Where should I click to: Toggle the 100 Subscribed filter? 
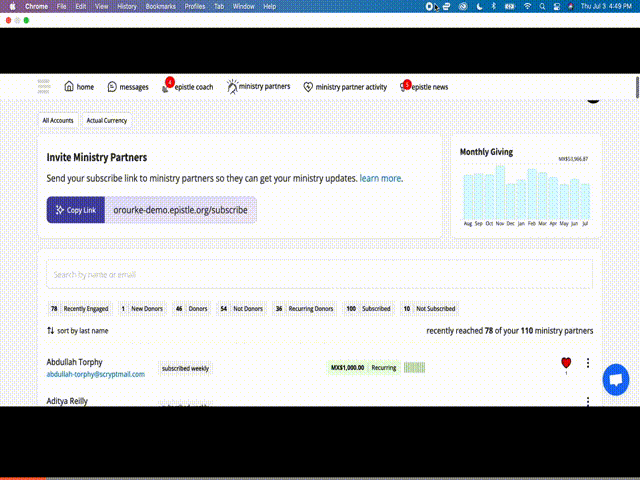click(x=369, y=309)
